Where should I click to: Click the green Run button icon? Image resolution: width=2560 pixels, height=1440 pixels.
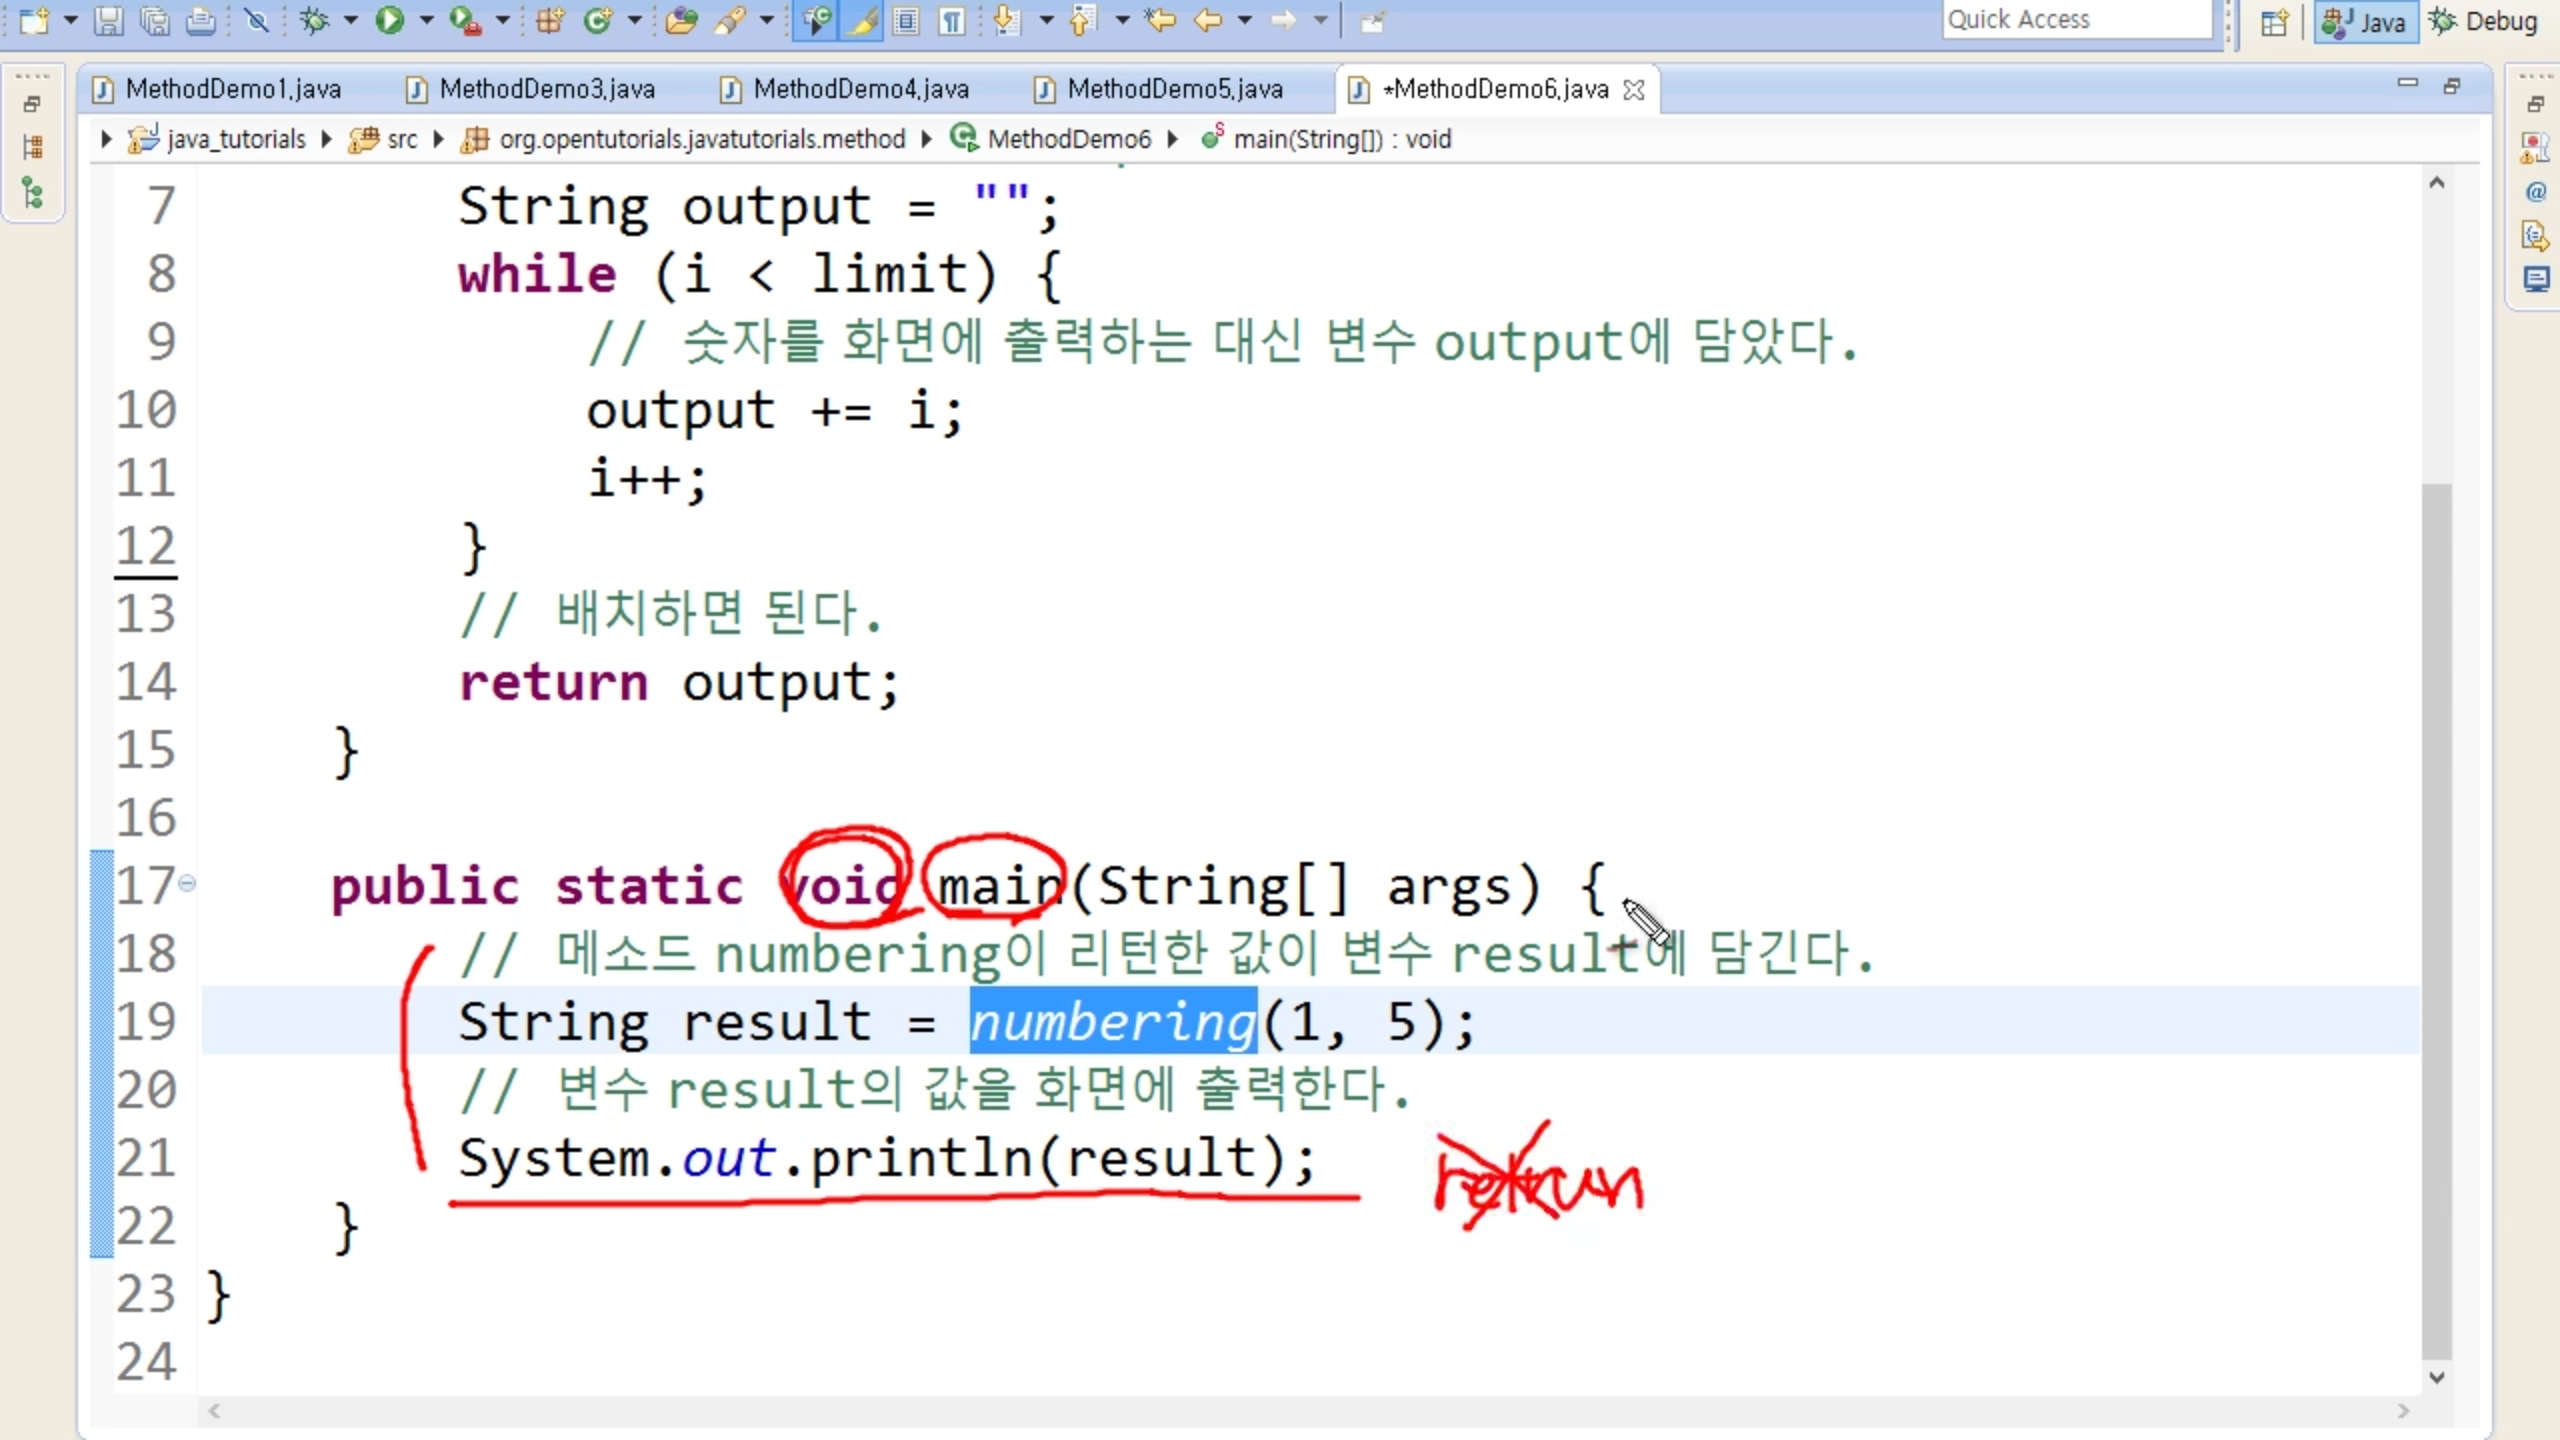(x=389, y=20)
